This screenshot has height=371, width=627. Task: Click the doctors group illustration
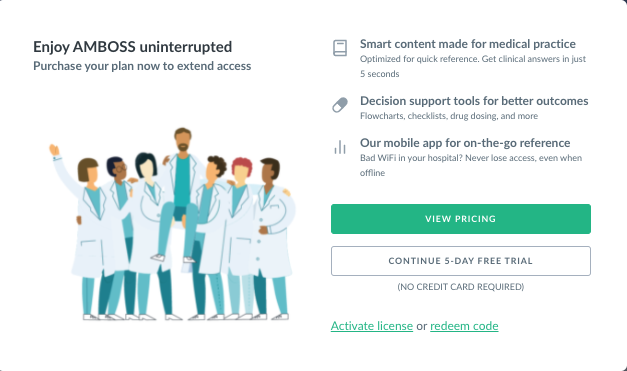(172, 224)
